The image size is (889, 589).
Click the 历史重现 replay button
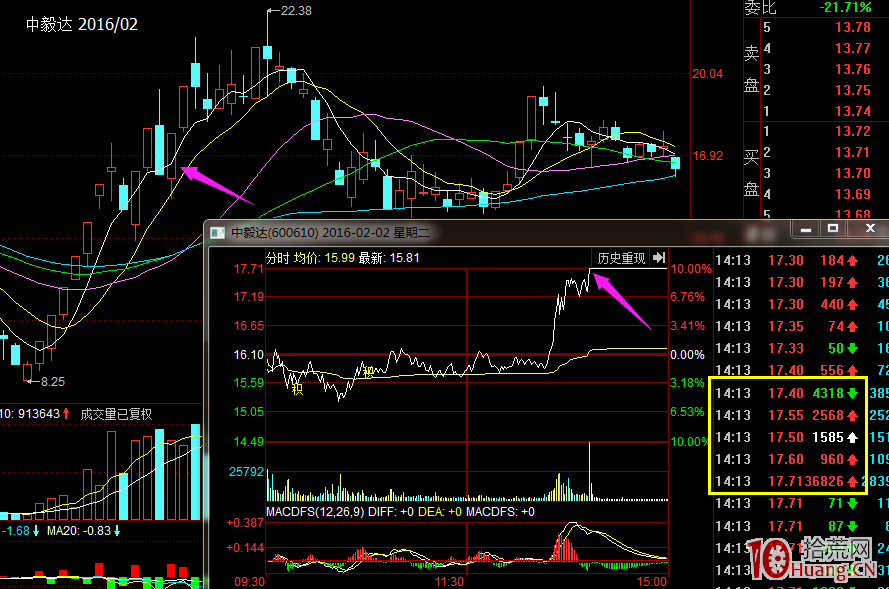(620, 258)
